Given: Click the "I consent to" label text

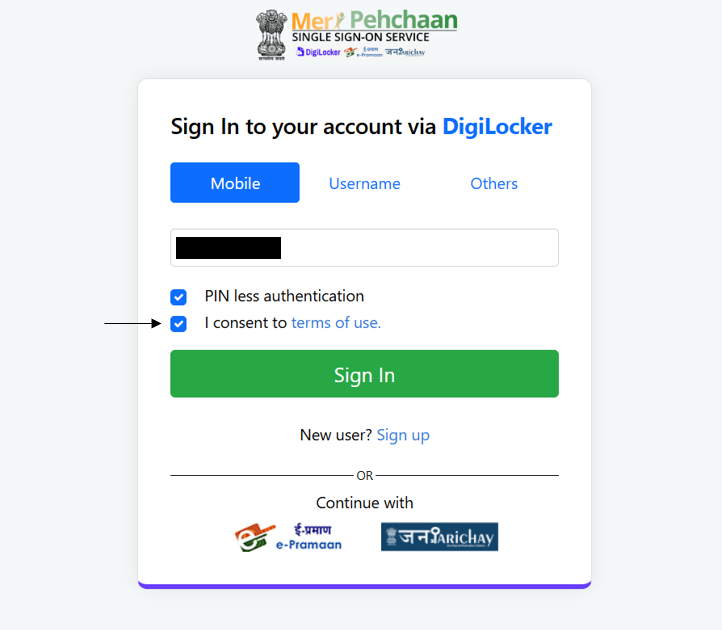Looking at the screenshot, I should point(246,323).
